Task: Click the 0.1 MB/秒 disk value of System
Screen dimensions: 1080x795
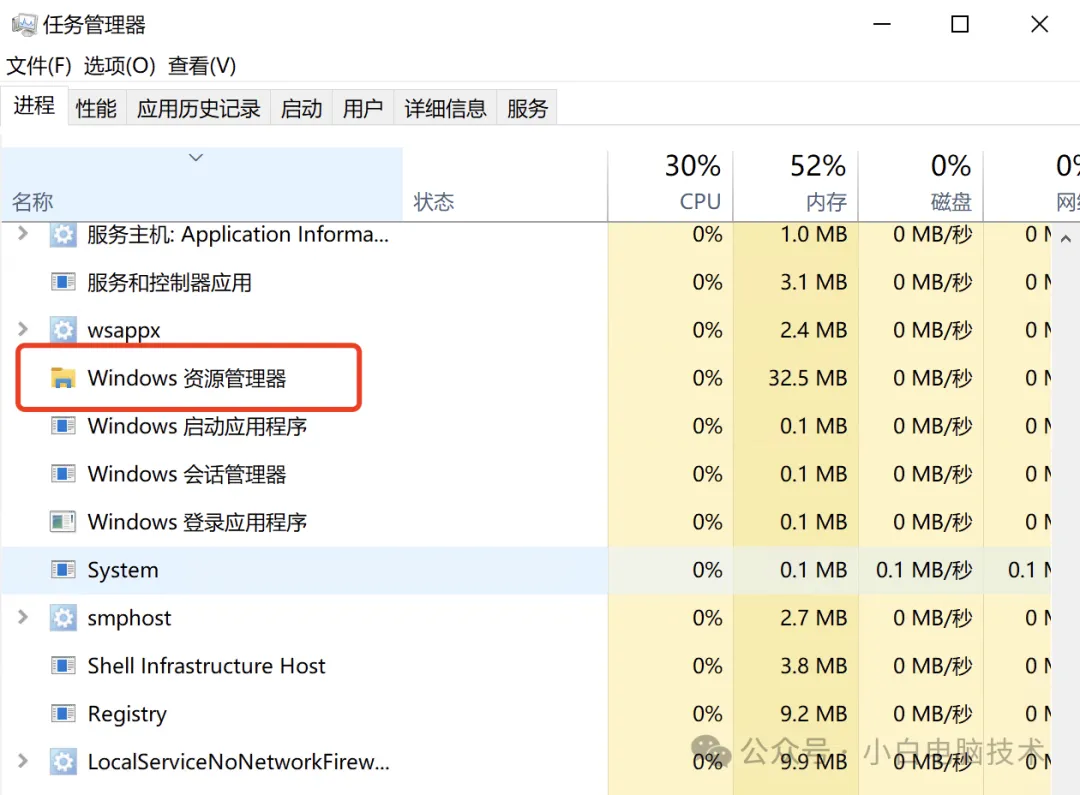Action: 924,570
